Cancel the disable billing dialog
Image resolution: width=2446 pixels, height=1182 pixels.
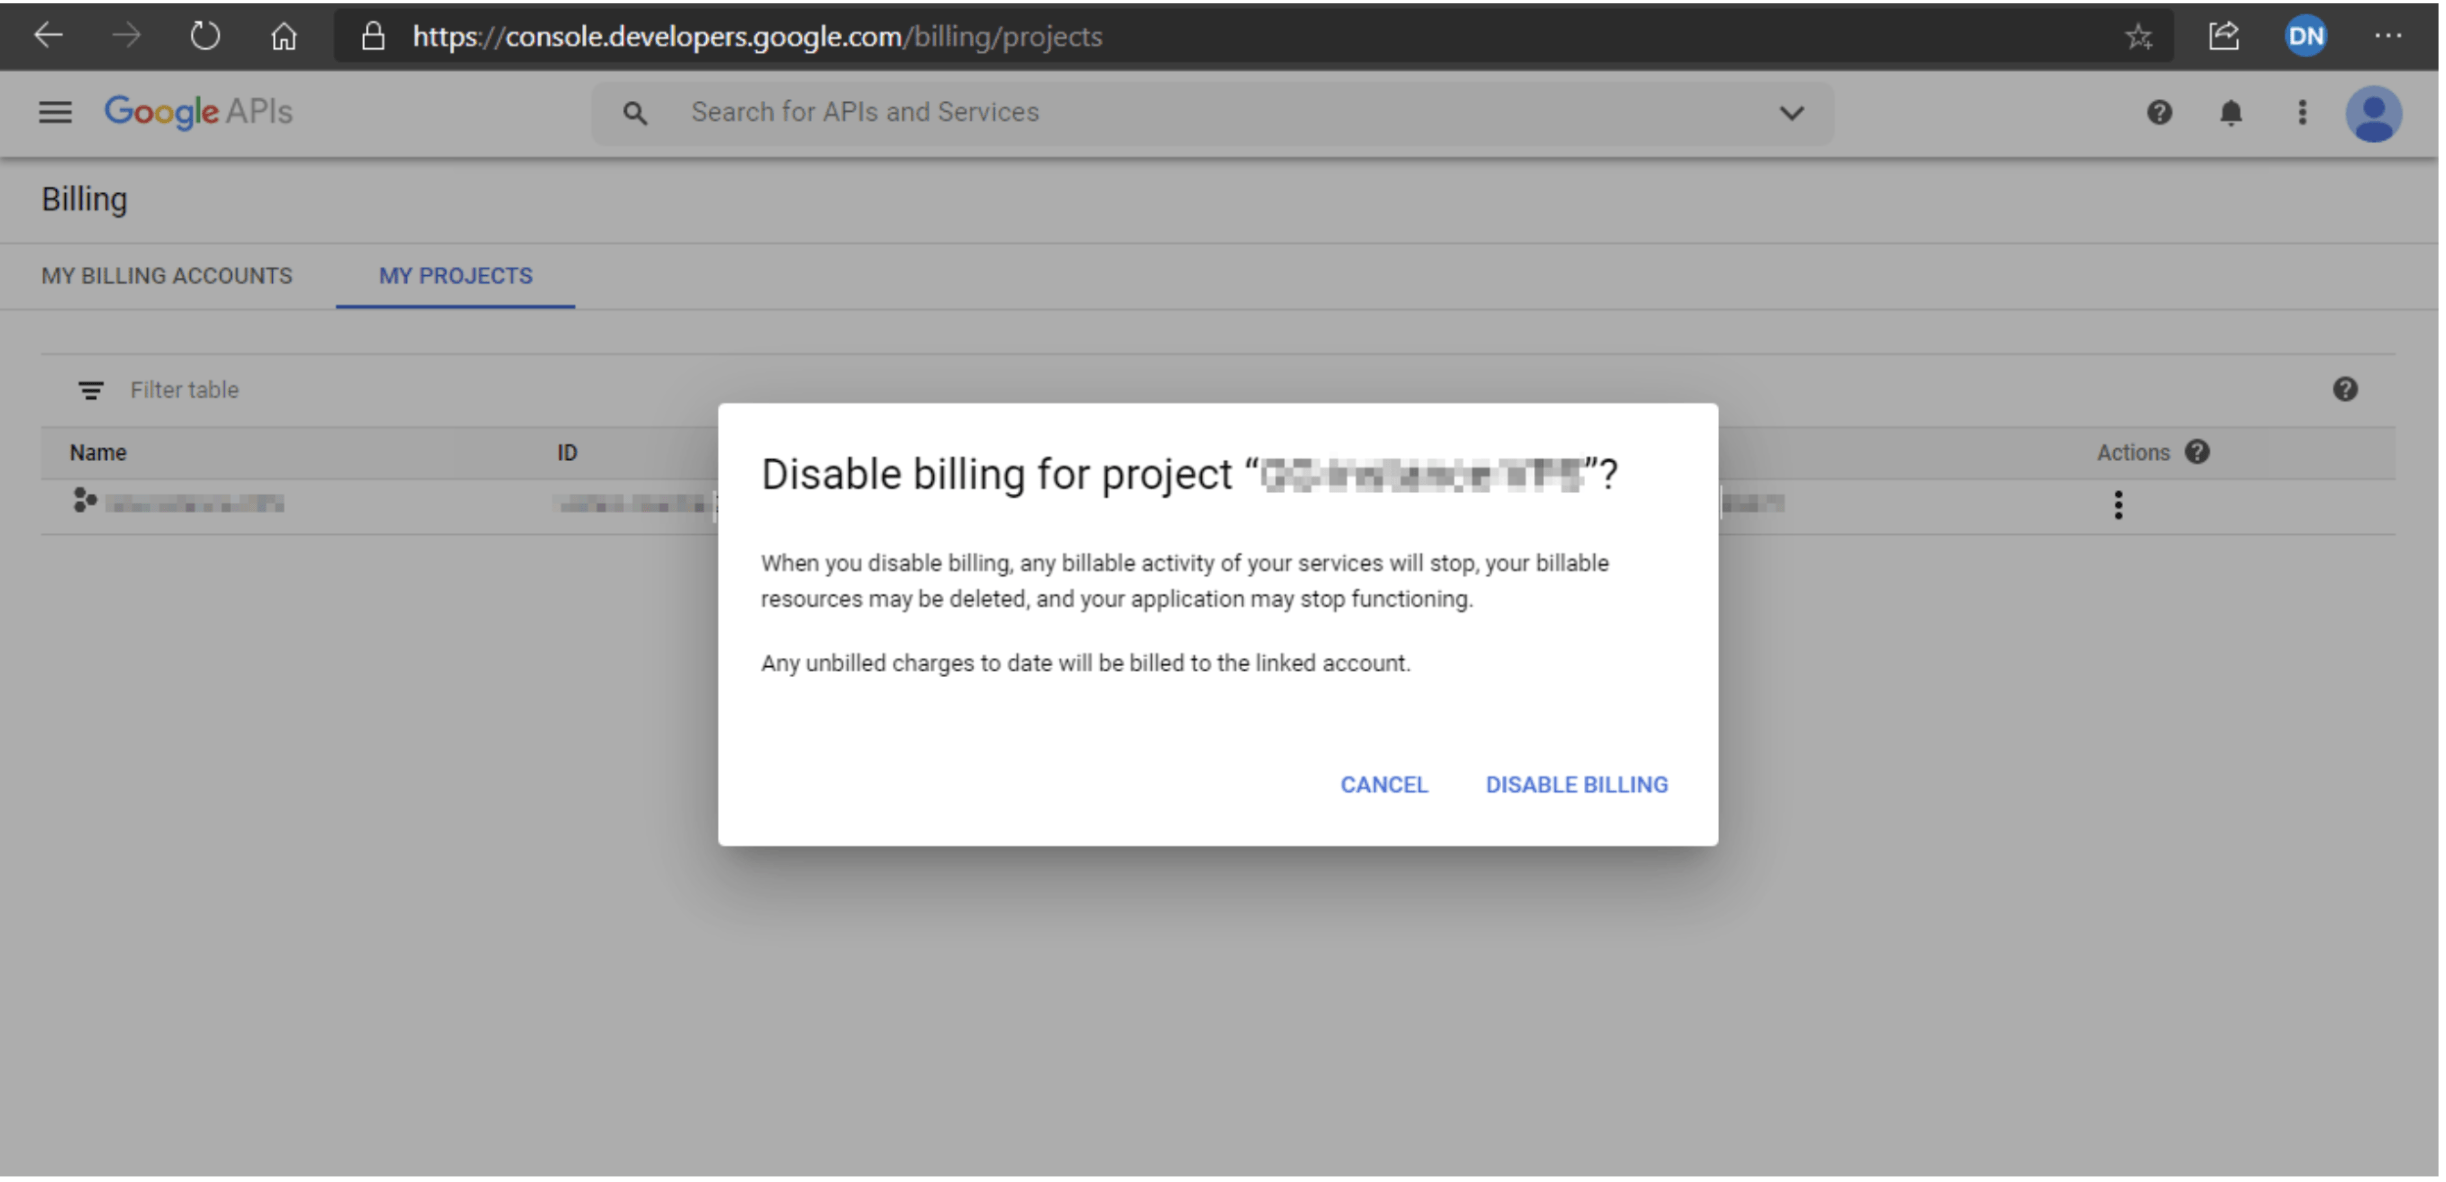1383,785
